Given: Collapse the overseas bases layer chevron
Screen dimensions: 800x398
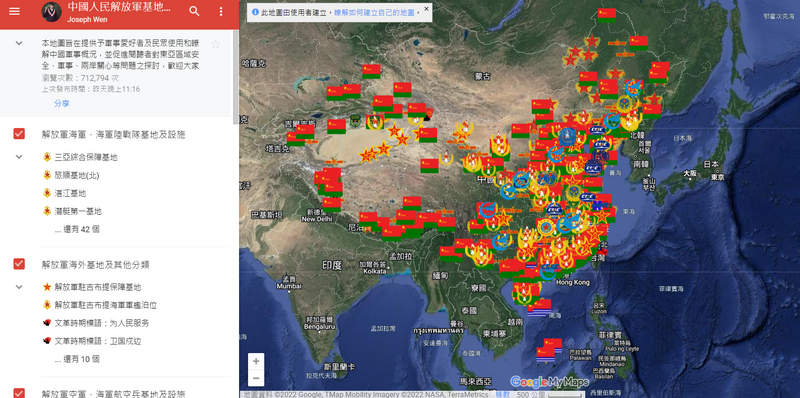Looking at the screenshot, I should tap(19, 287).
